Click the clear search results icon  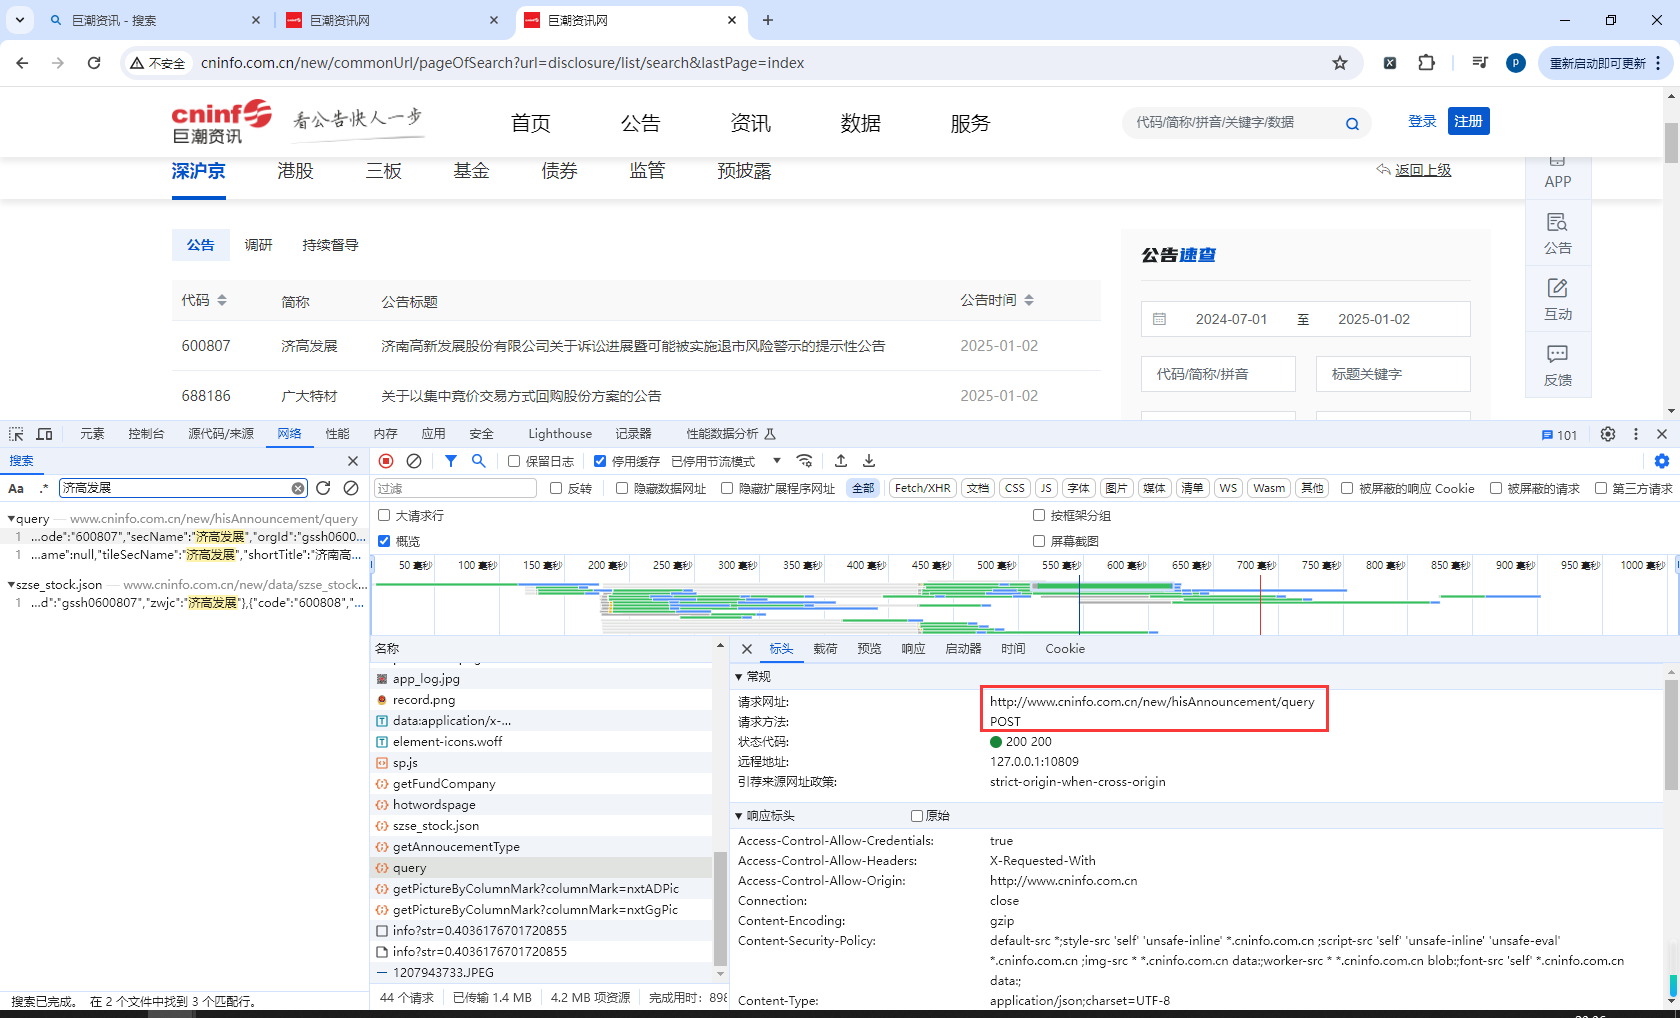coord(351,488)
